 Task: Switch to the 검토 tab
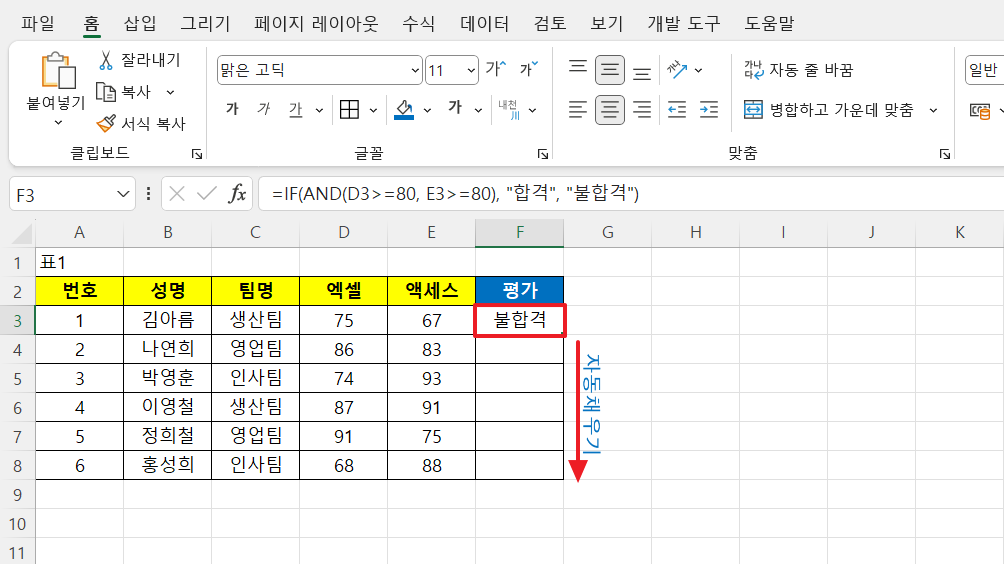point(550,24)
